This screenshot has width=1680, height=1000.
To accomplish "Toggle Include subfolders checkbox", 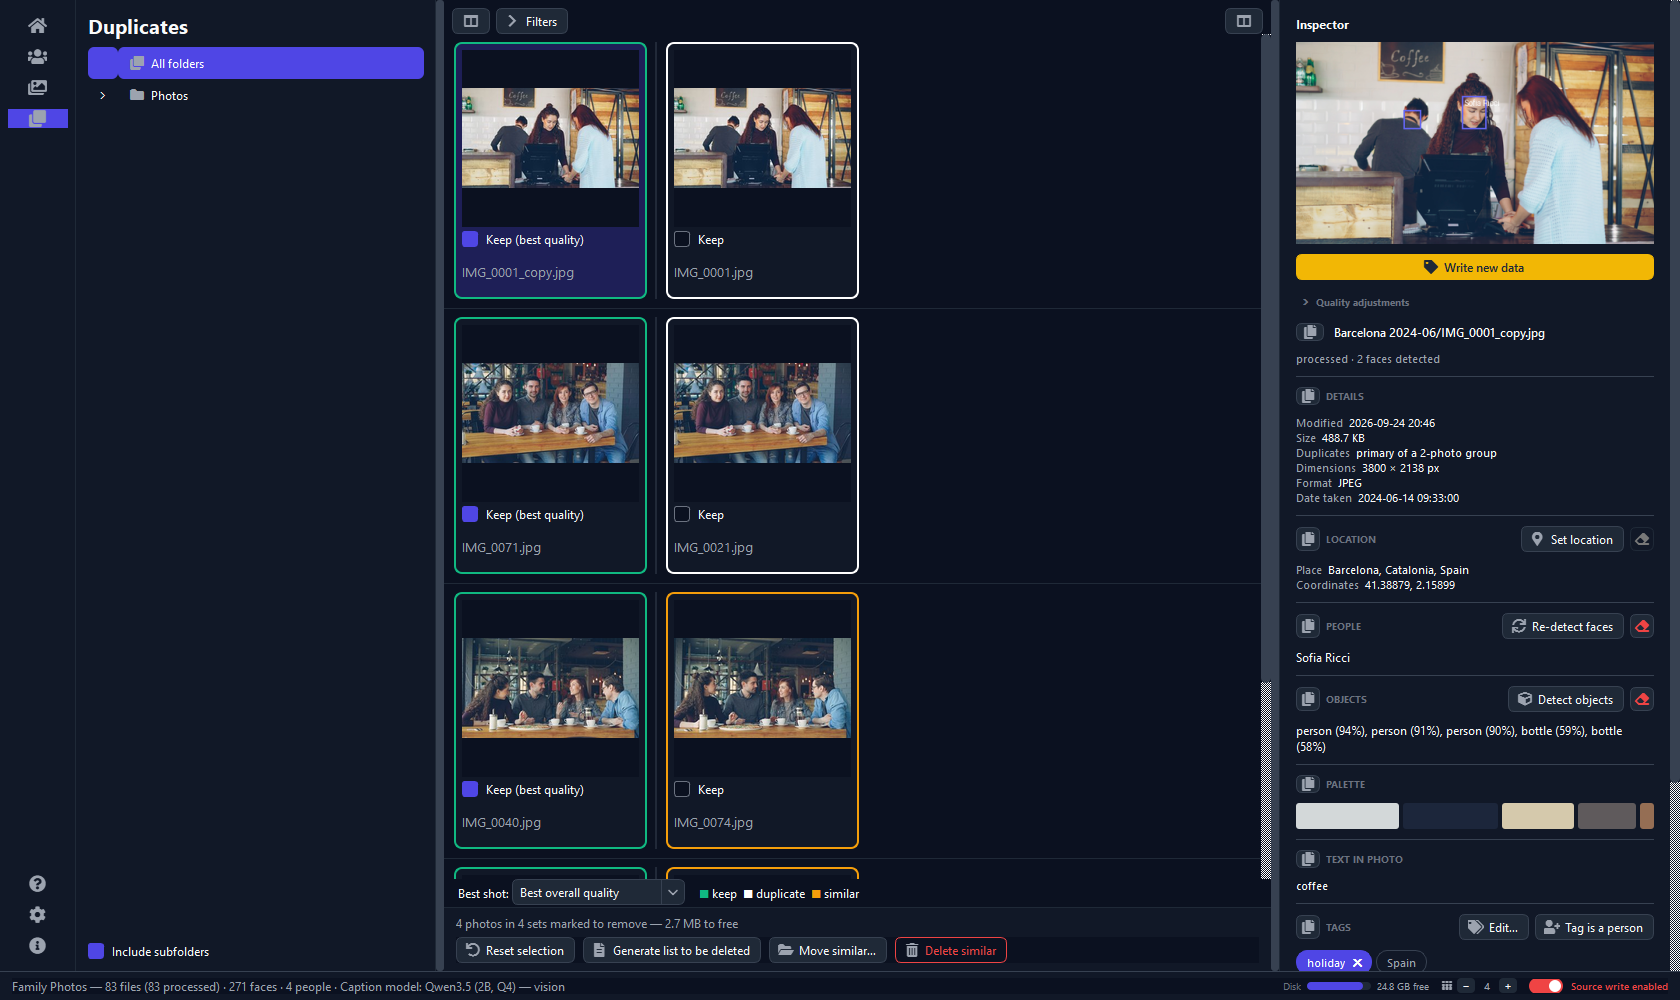I will coord(96,951).
